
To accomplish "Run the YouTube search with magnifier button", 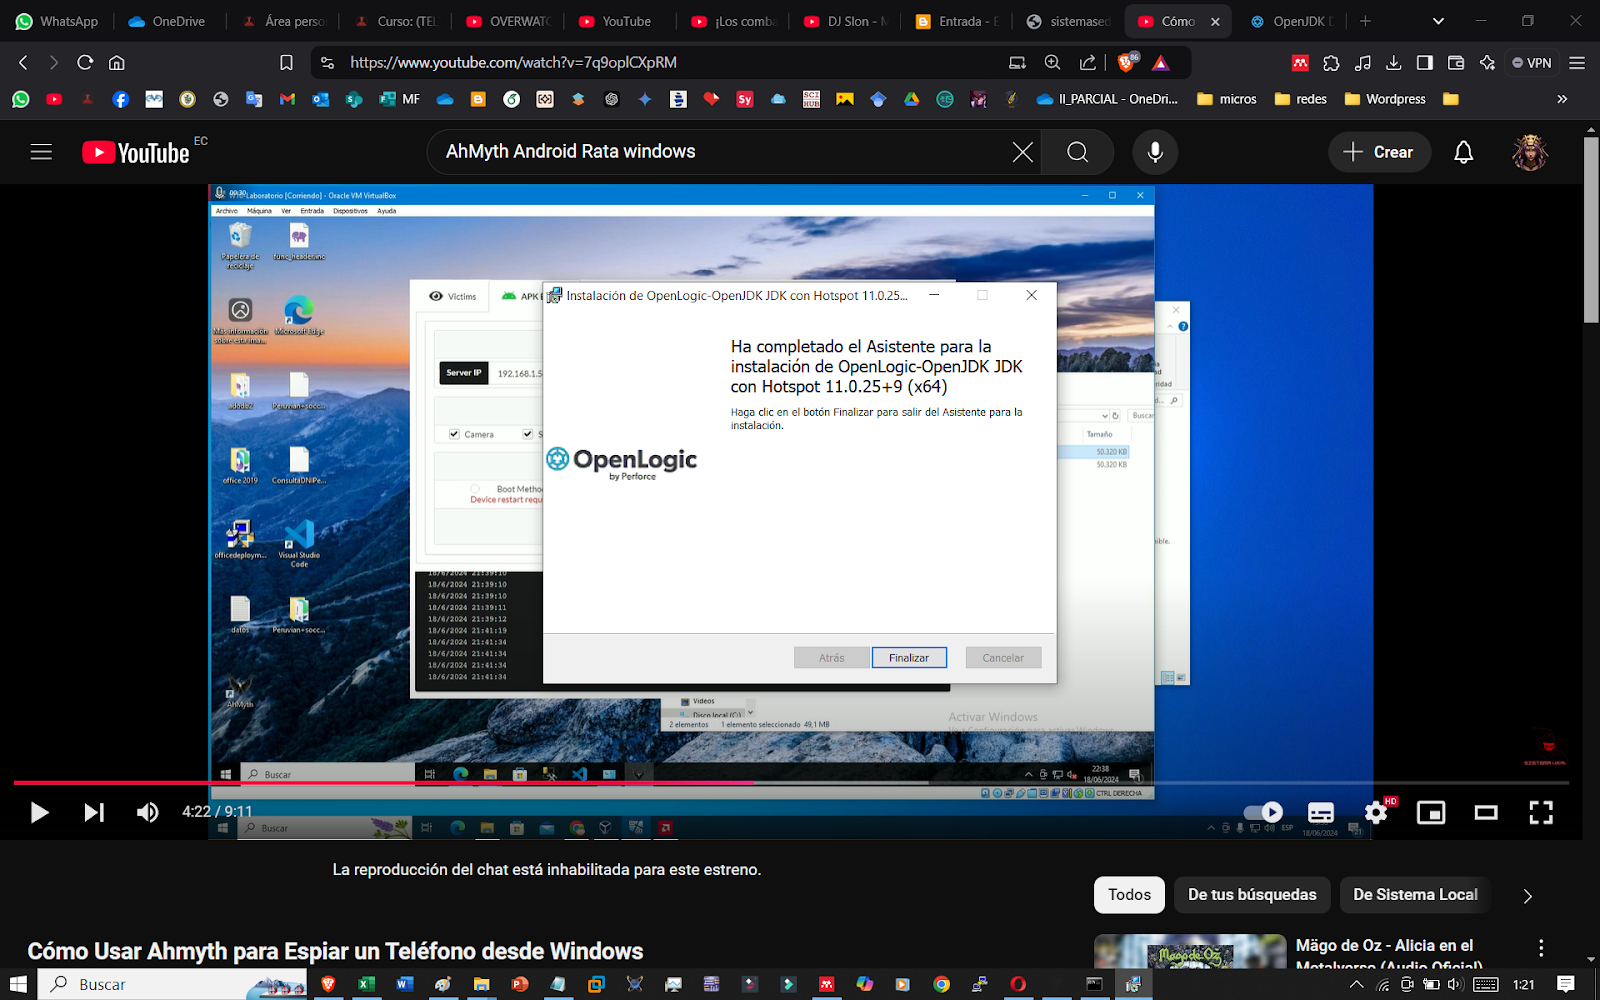I will [x=1077, y=152].
